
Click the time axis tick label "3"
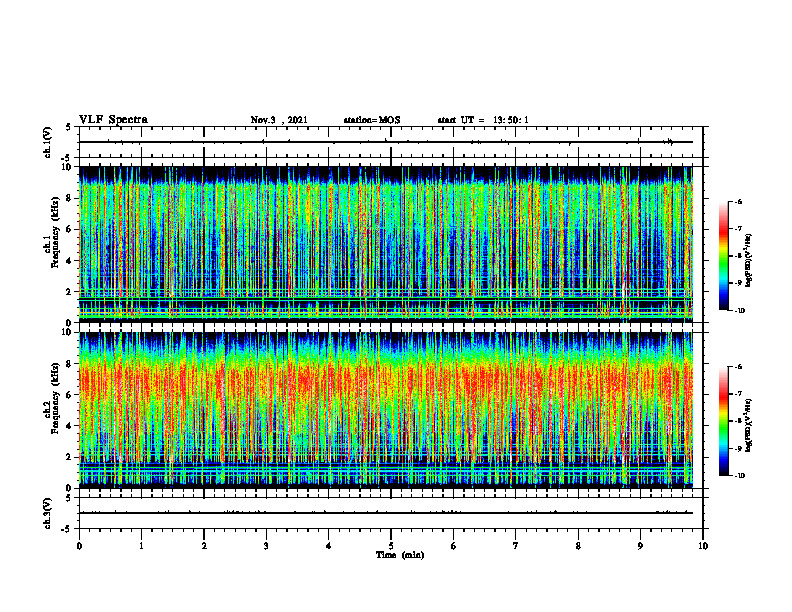(x=266, y=546)
